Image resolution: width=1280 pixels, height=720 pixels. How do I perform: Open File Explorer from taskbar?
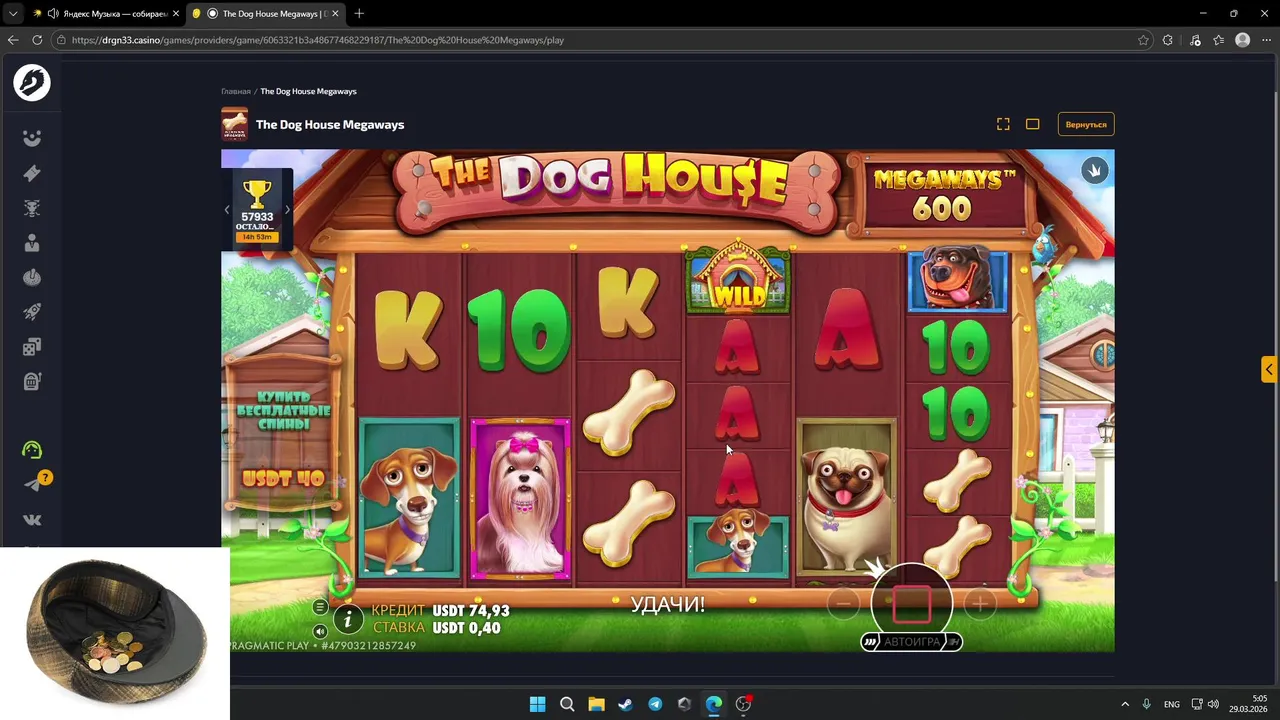point(596,704)
